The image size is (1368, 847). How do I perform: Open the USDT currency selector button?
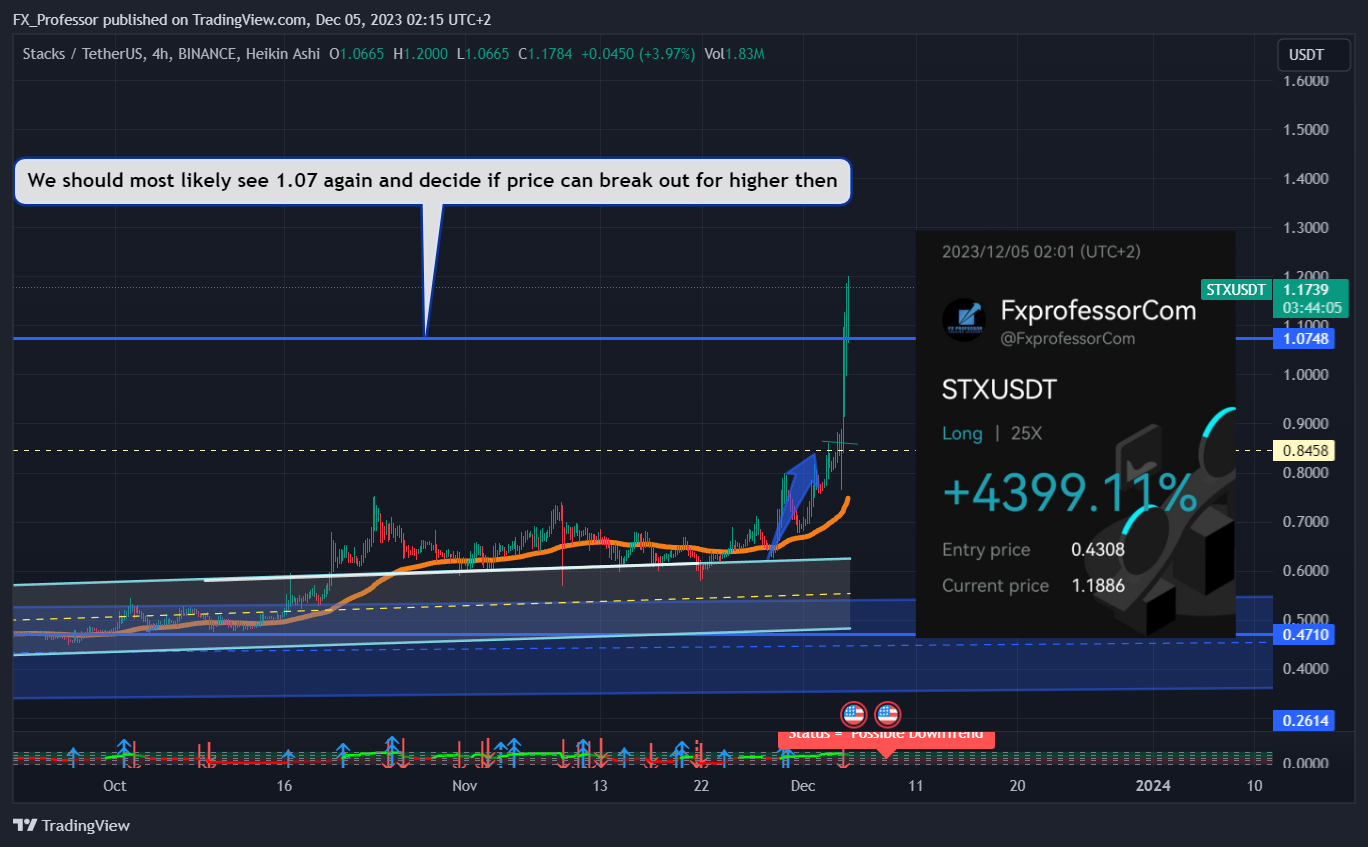coord(1313,55)
